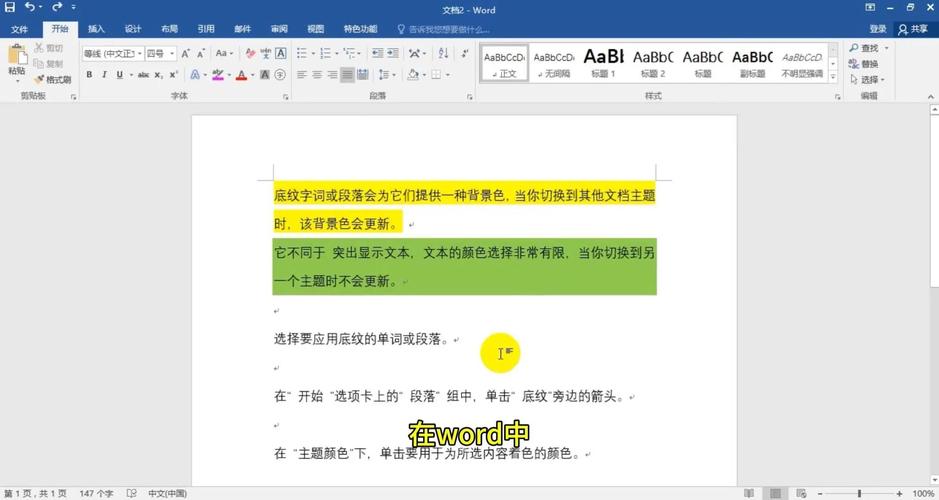
Task: Toggle show/hide paragraph marks
Action: [465, 53]
